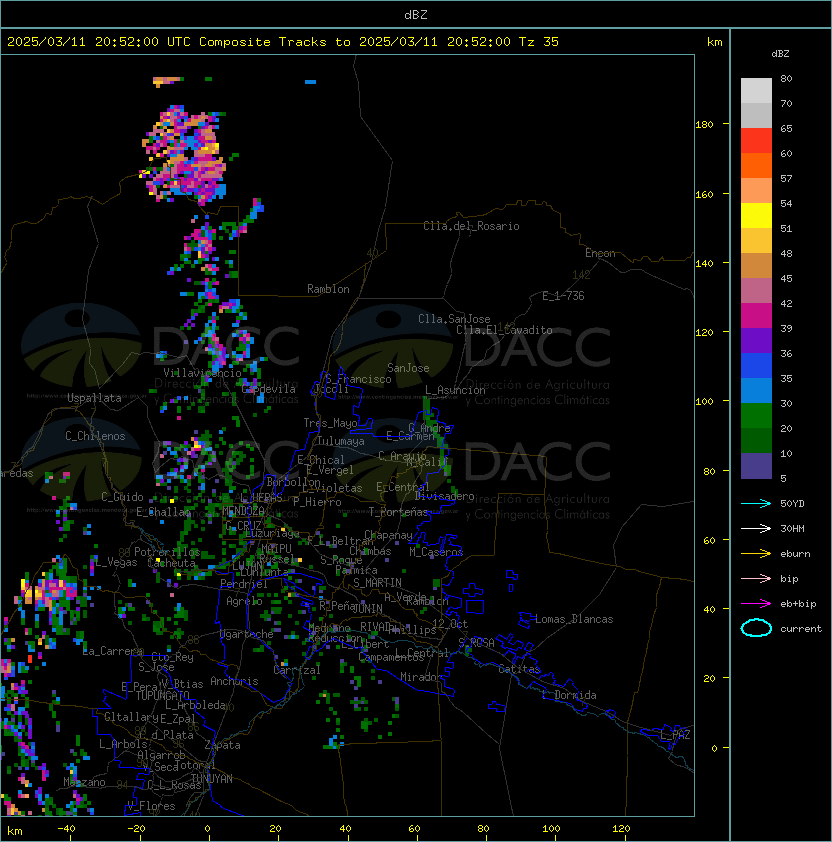Click the 'dBZ' heading above the color scale
The image size is (832, 842).
780,54
